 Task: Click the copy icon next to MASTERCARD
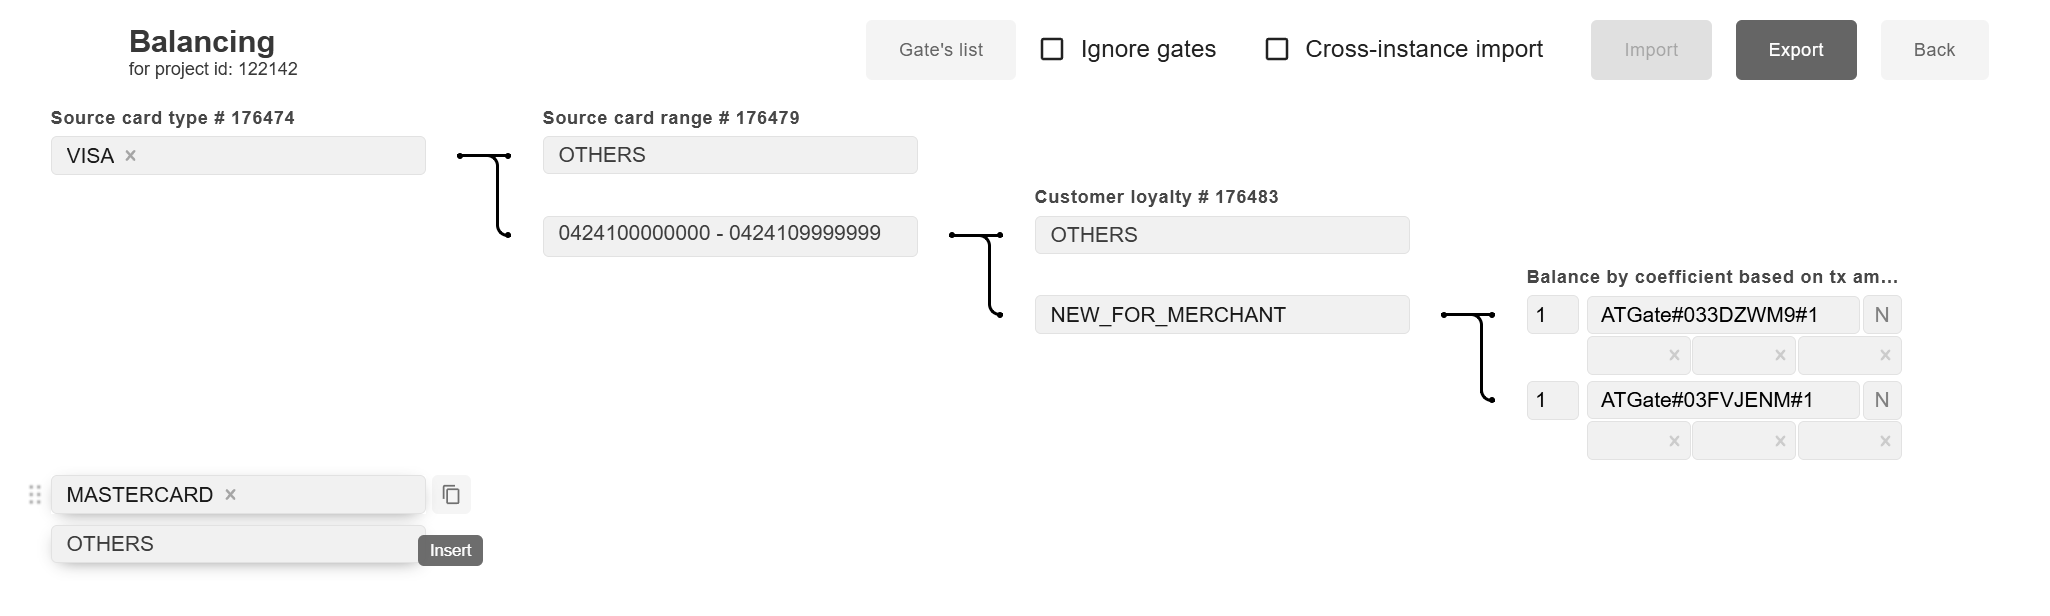[x=451, y=495]
